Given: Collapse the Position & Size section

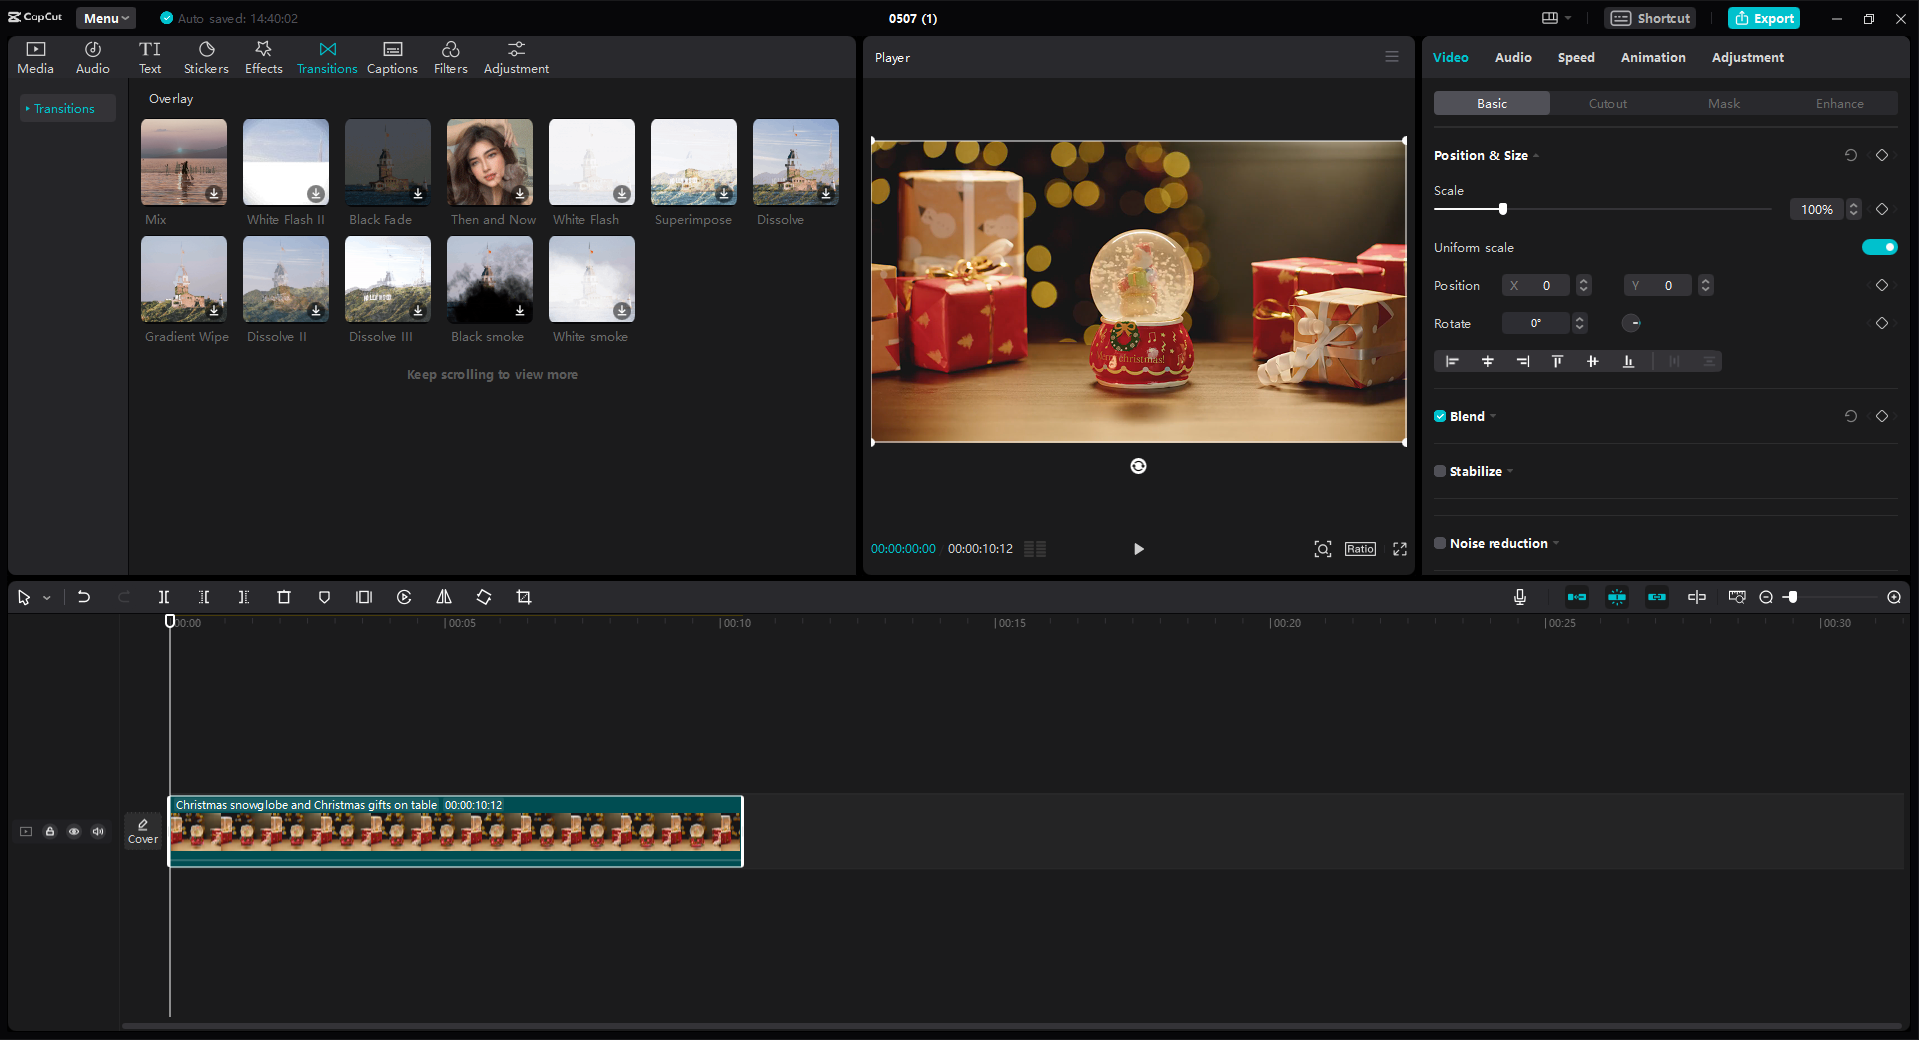Looking at the screenshot, I should click(1535, 156).
